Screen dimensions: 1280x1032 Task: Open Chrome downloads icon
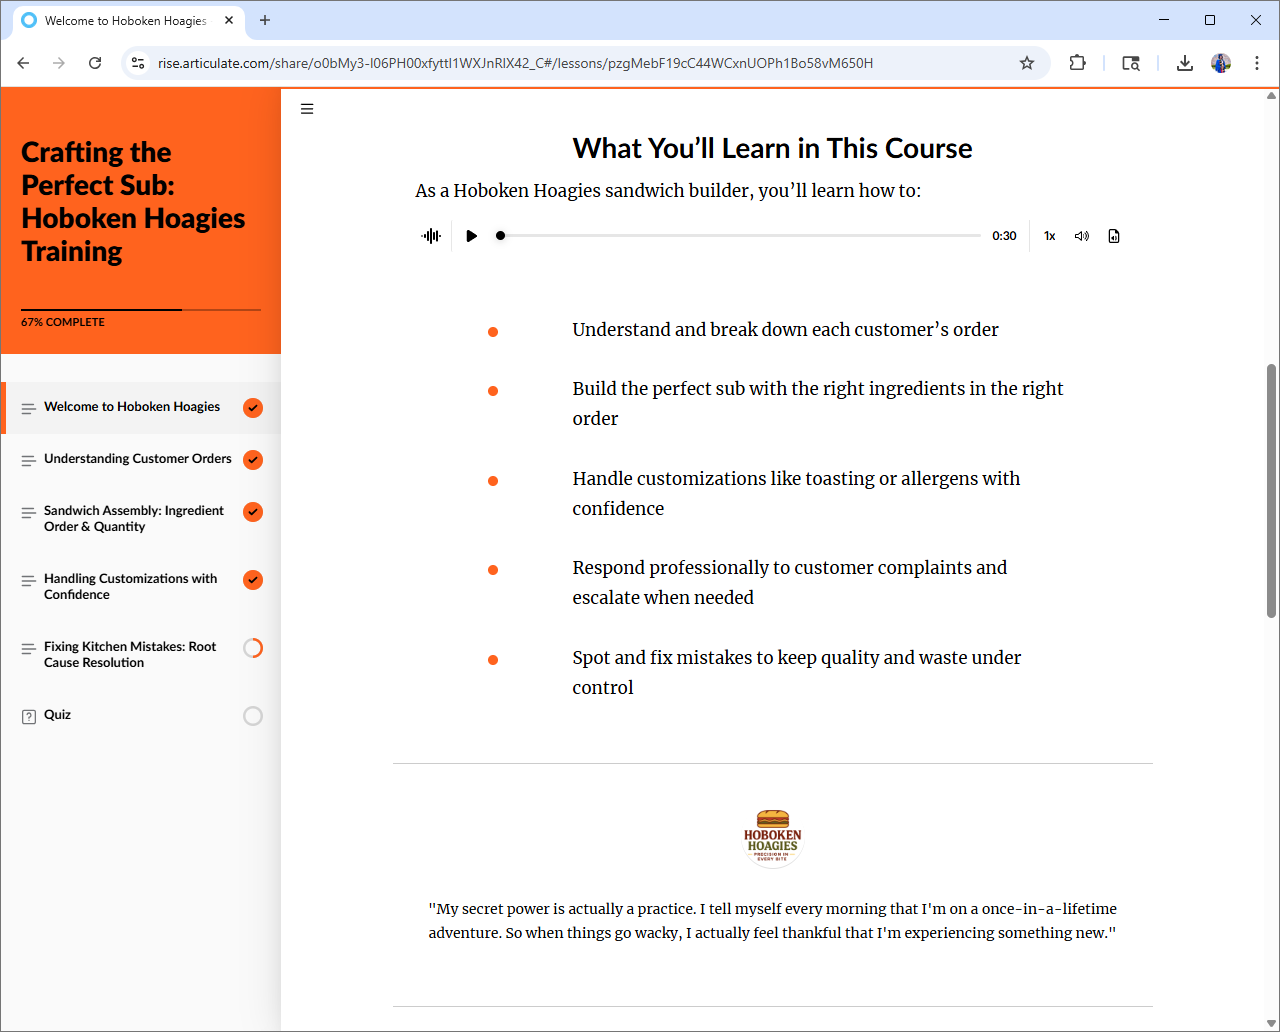(1184, 63)
